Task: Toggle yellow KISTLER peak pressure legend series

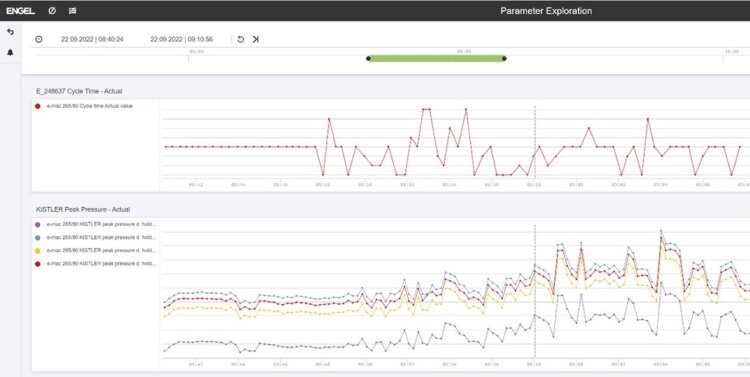Action: (x=96, y=250)
